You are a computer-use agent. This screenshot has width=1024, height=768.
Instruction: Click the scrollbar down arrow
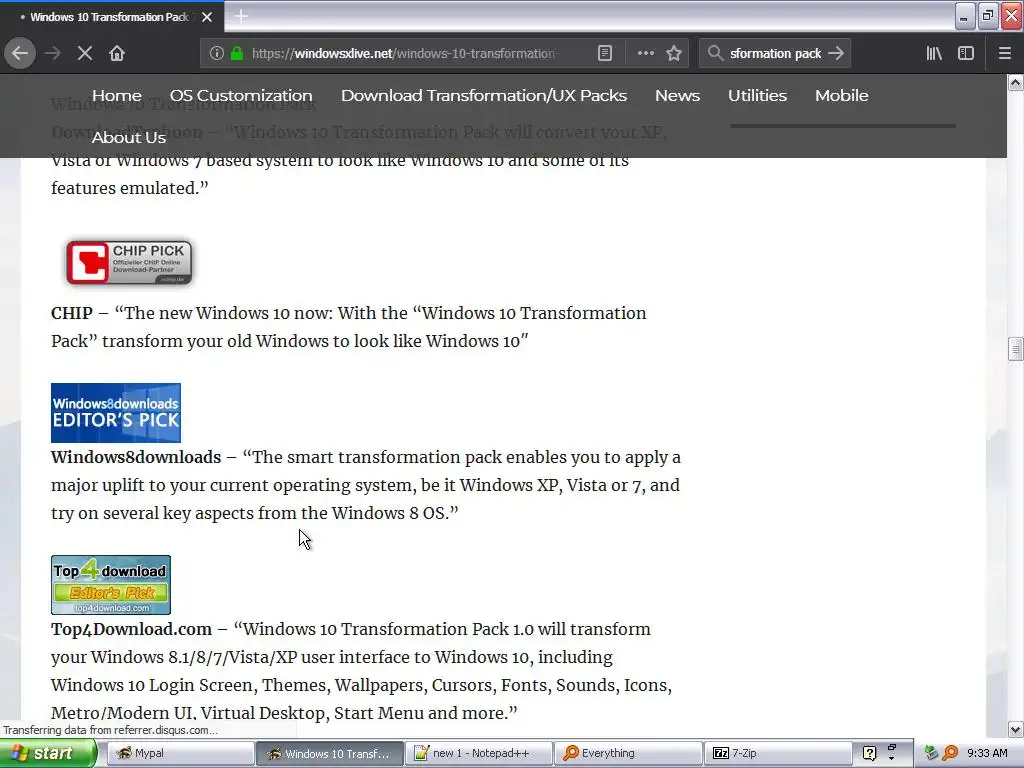coord(1015,729)
